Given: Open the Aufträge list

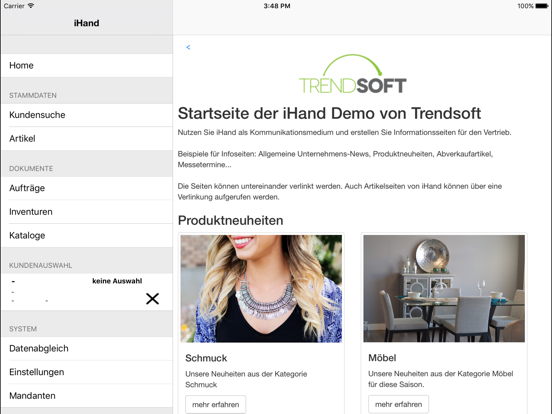Looking at the screenshot, I should click(x=87, y=188).
